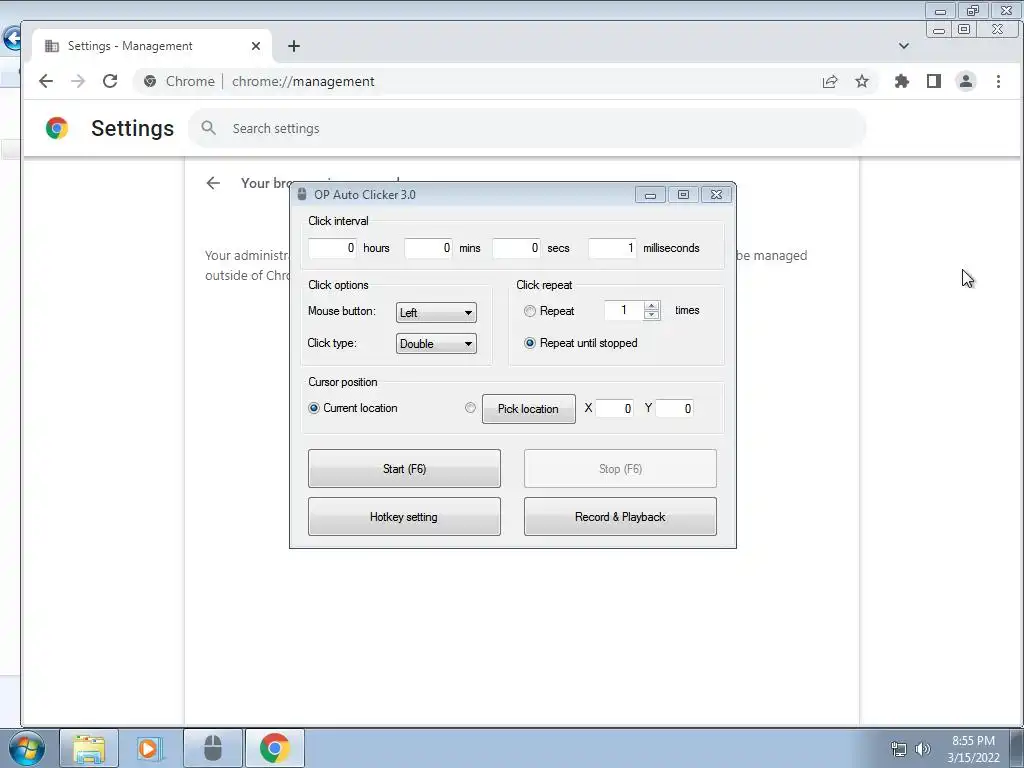Select the Settings - Management tab
The image size is (1024, 768).
click(152, 46)
